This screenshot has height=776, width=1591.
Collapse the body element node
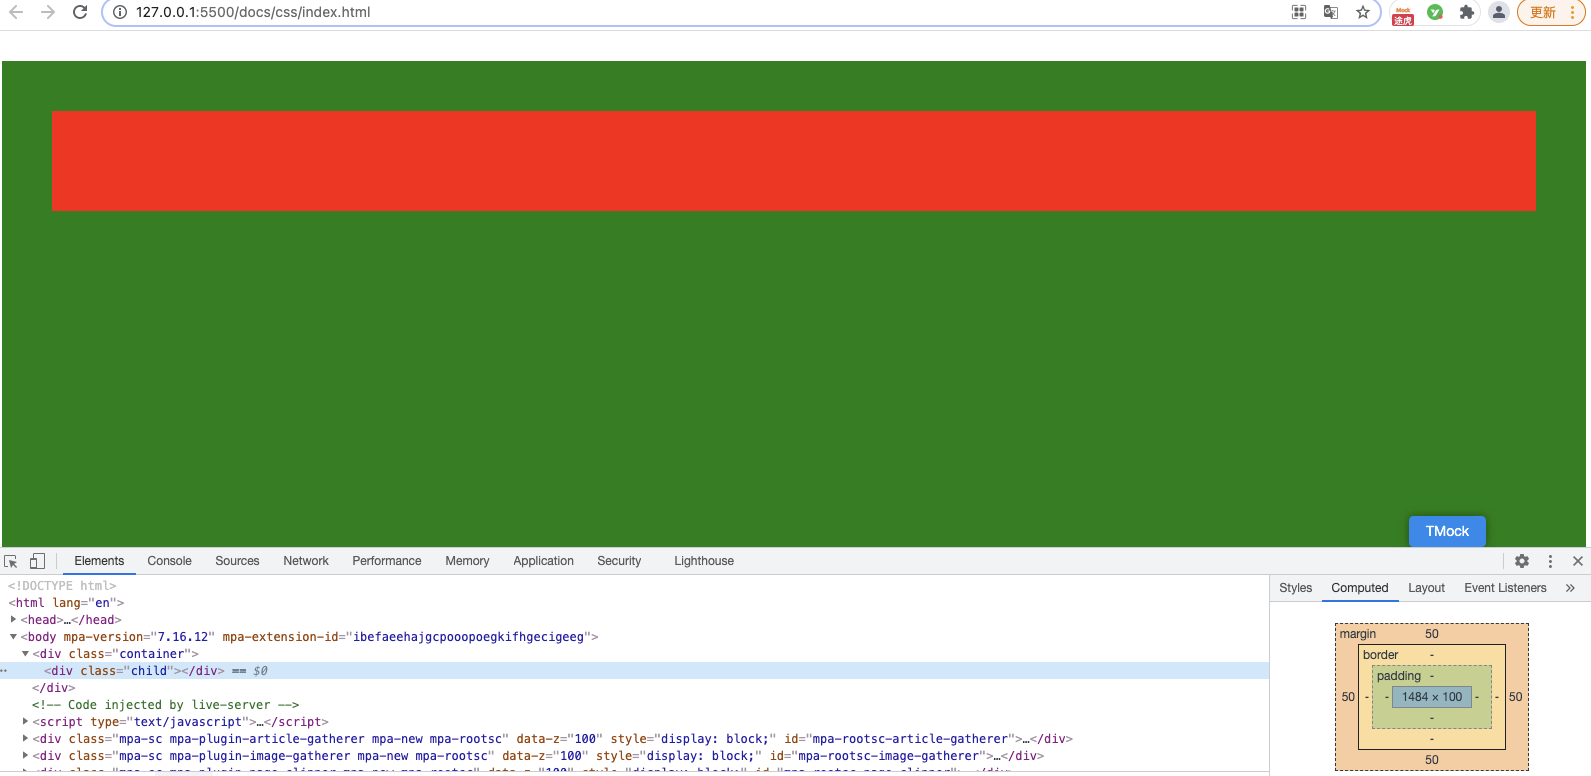tap(13, 637)
